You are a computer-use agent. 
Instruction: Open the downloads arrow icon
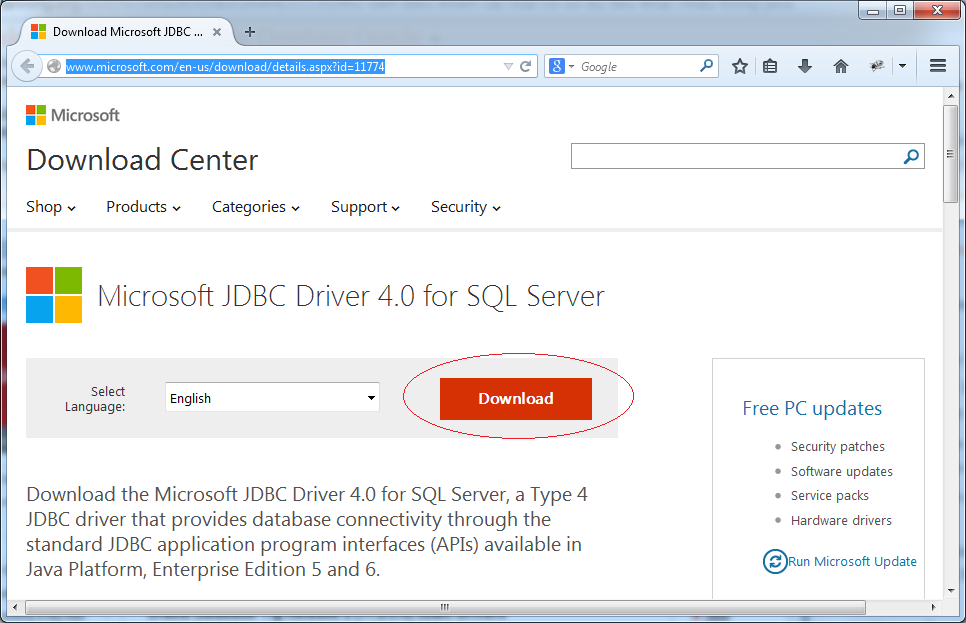(x=805, y=66)
